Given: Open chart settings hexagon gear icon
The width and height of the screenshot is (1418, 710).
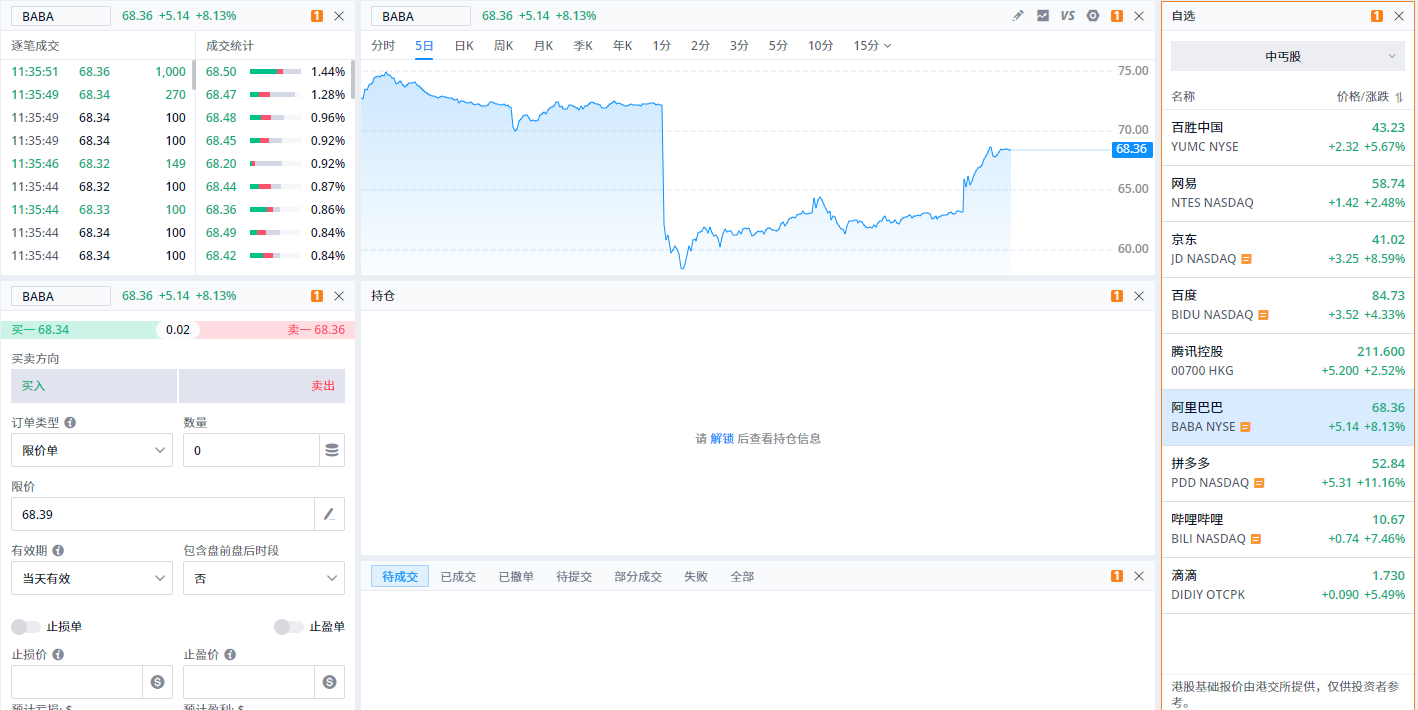Looking at the screenshot, I should tap(1093, 16).
